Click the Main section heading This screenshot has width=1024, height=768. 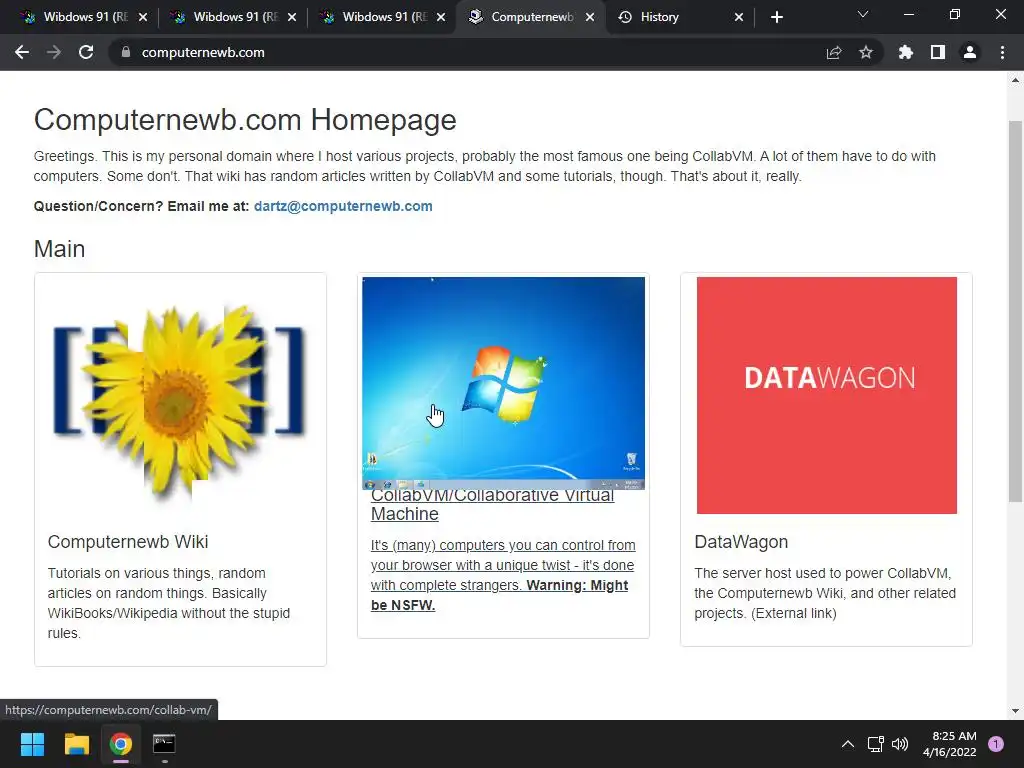pos(59,249)
